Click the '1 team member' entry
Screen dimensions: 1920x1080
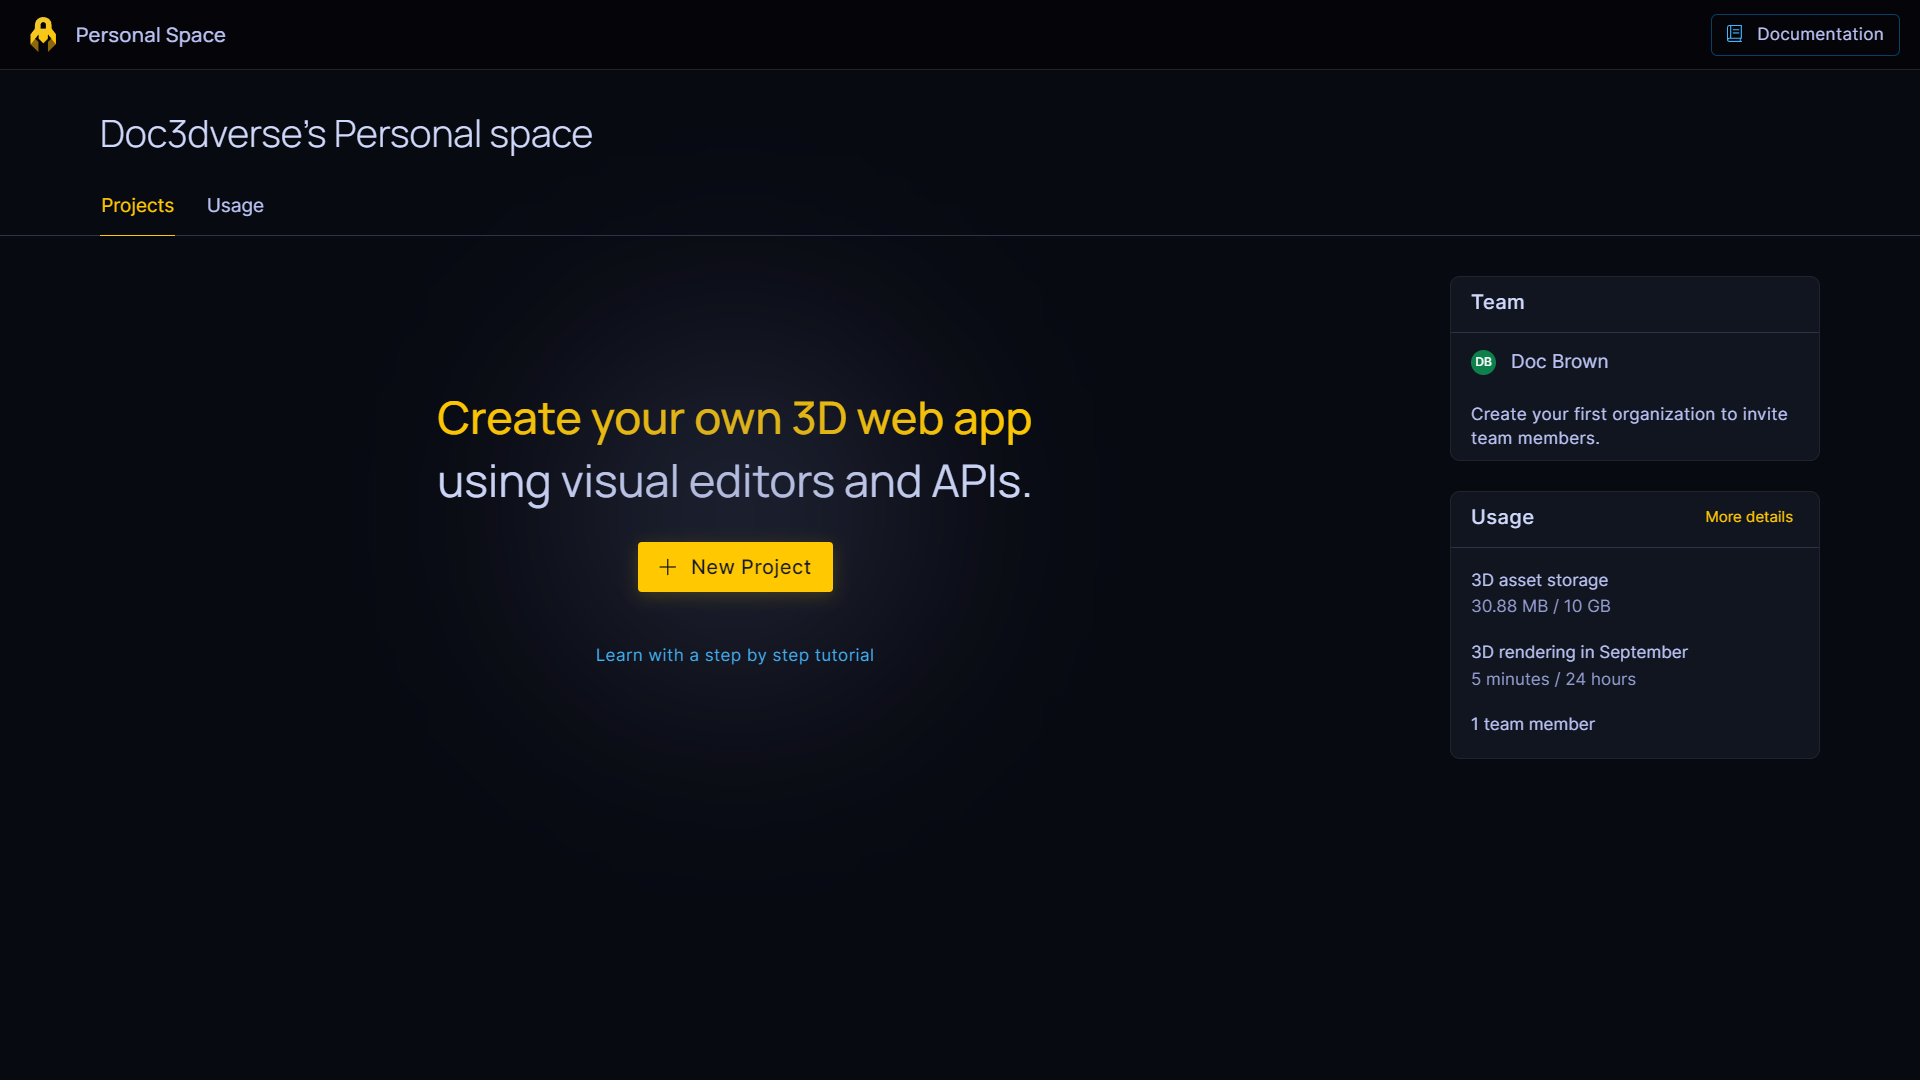click(x=1532, y=724)
